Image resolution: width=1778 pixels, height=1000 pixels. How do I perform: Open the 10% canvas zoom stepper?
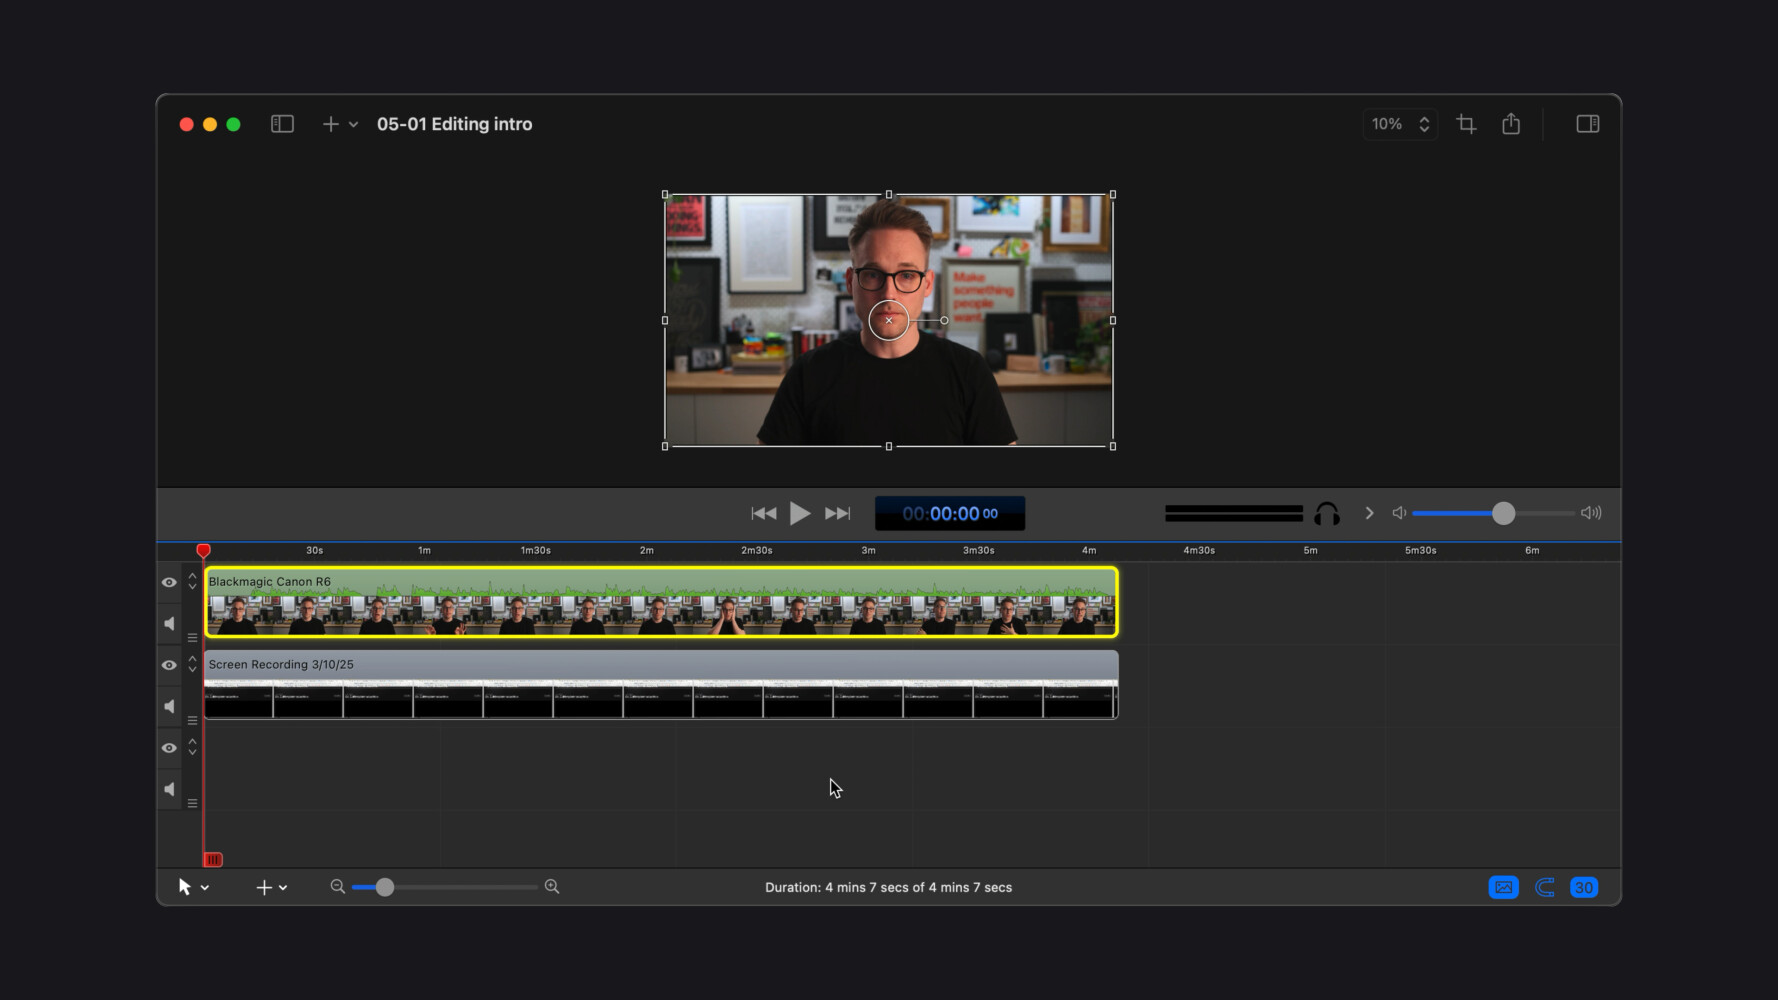[x=1400, y=124]
